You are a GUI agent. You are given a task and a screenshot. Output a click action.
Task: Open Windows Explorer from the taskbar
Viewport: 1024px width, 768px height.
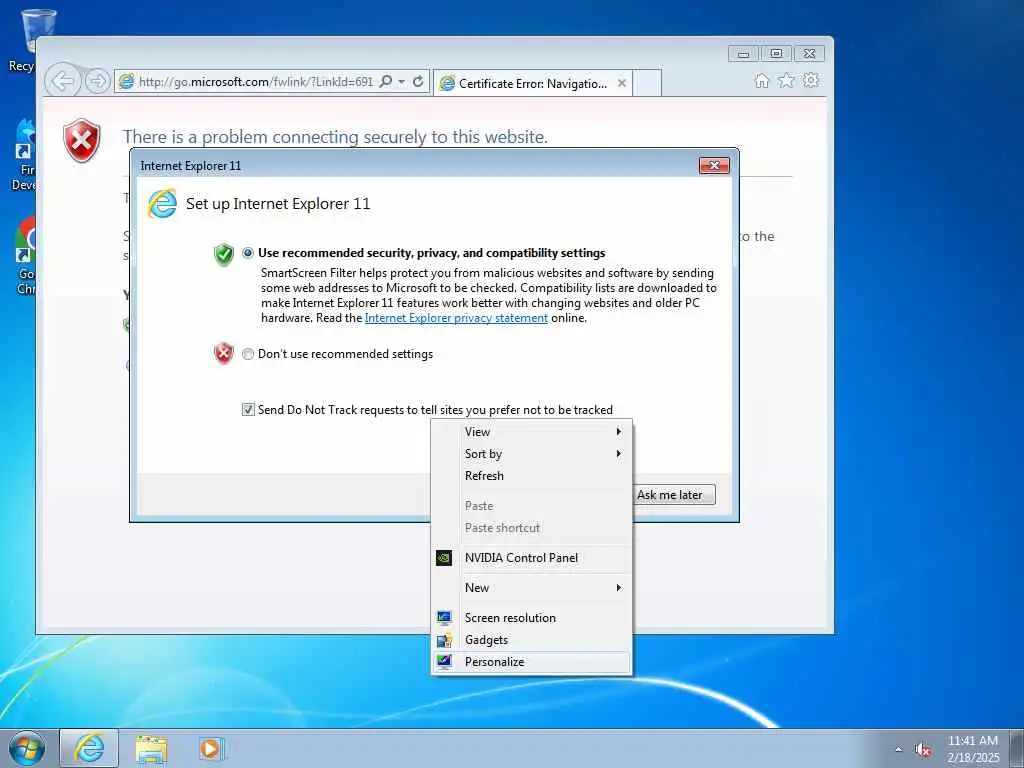coord(152,749)
